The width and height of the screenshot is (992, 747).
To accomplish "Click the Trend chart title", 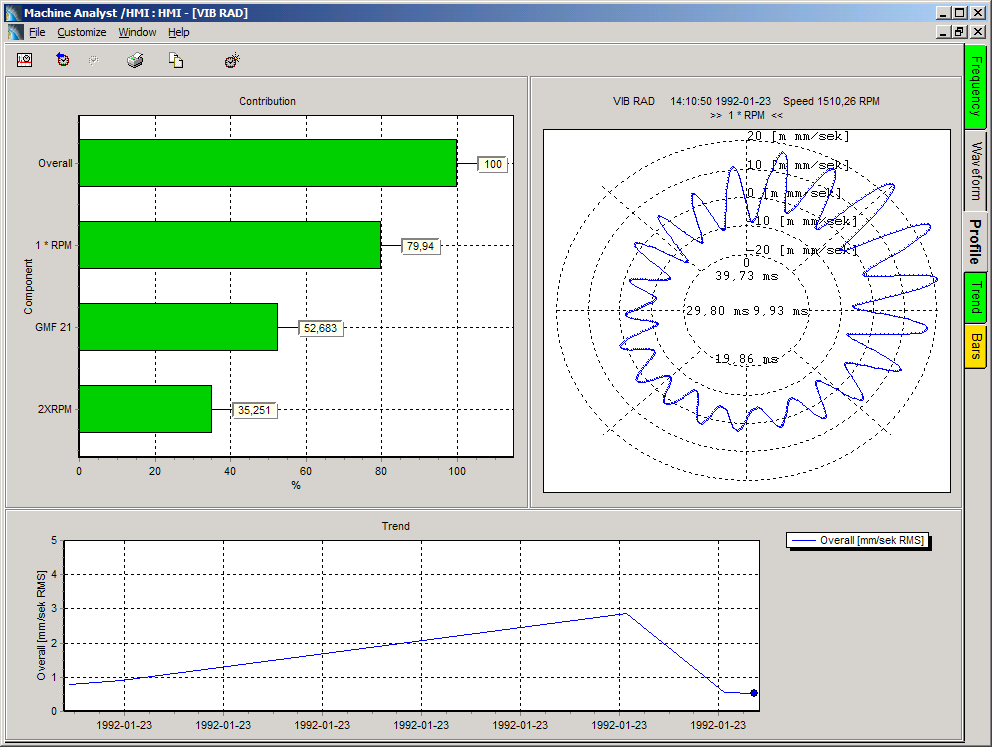I will click(x=395, y=526).
